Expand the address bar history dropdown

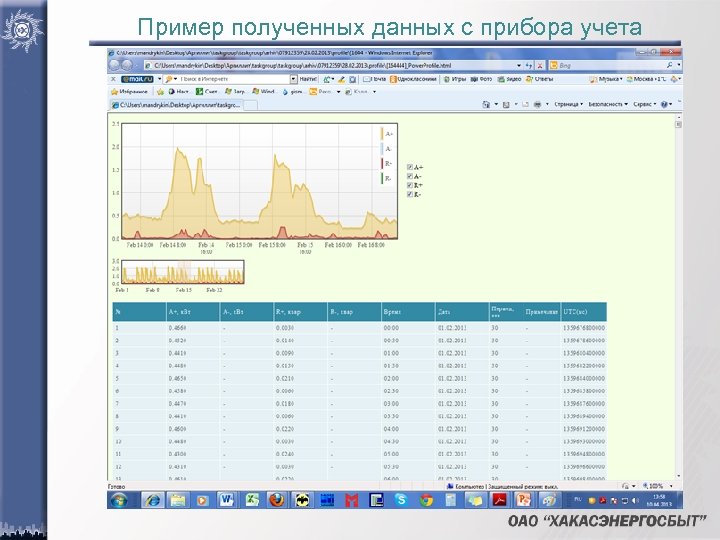tap(519, 66)
